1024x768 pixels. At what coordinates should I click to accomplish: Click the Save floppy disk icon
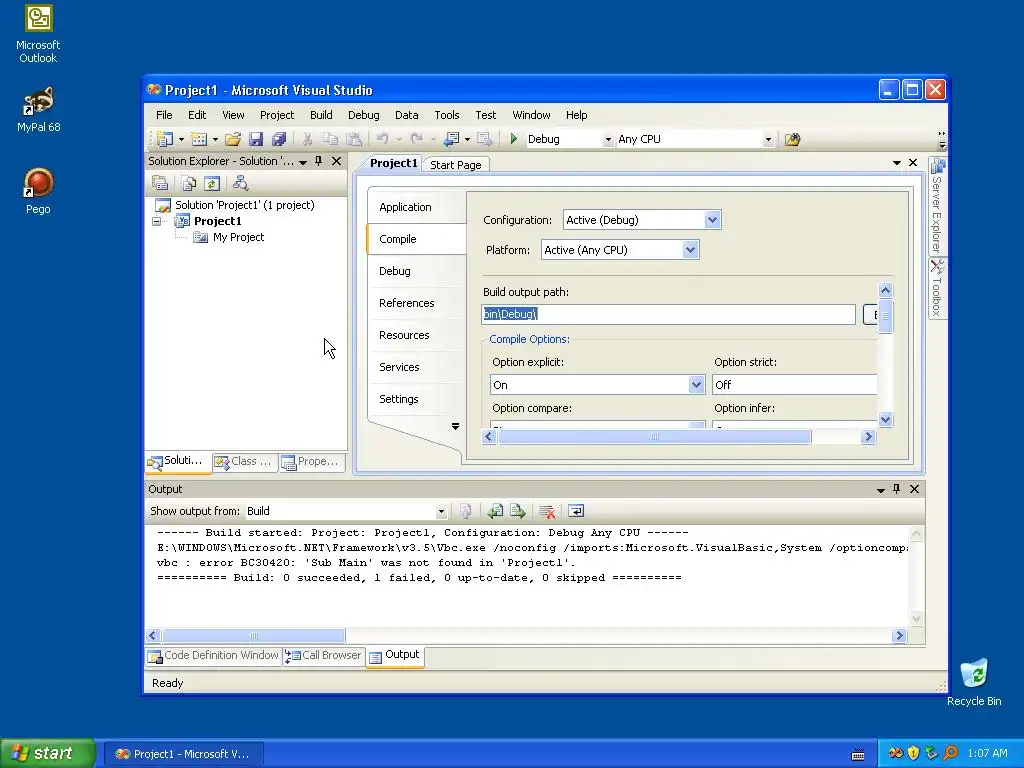(256, 139)
